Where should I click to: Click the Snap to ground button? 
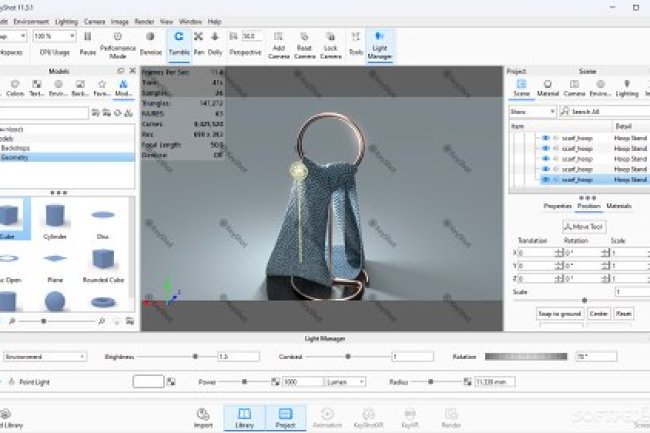coord(559,314)
